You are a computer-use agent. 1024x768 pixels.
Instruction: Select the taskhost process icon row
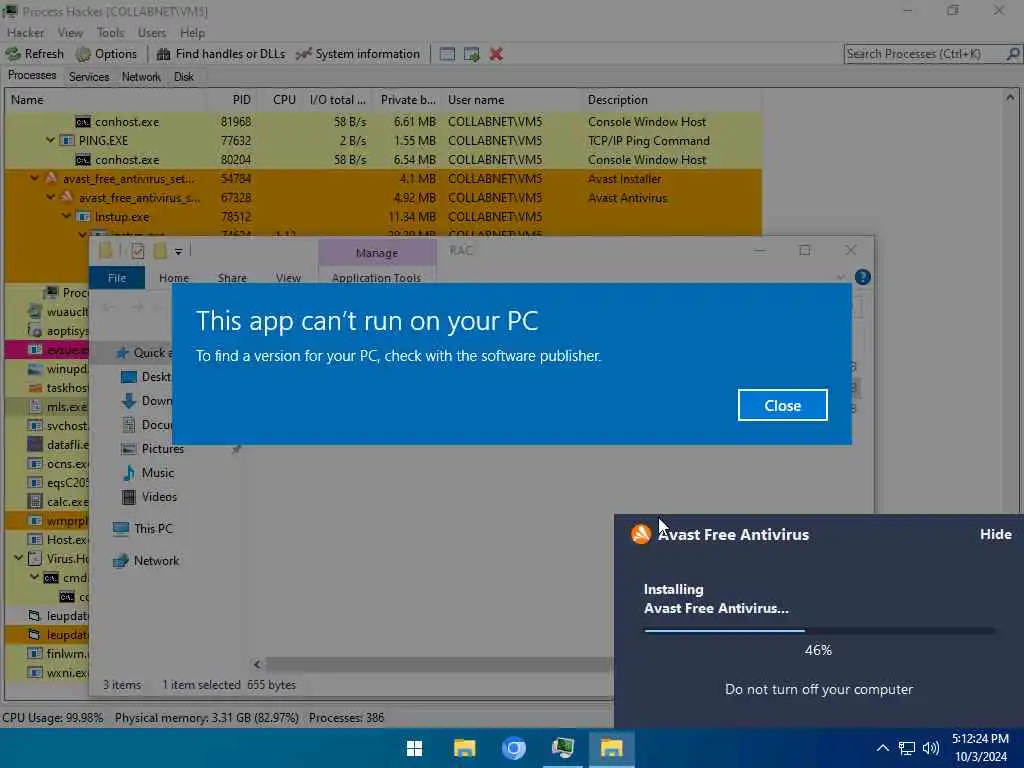(47, 387)
